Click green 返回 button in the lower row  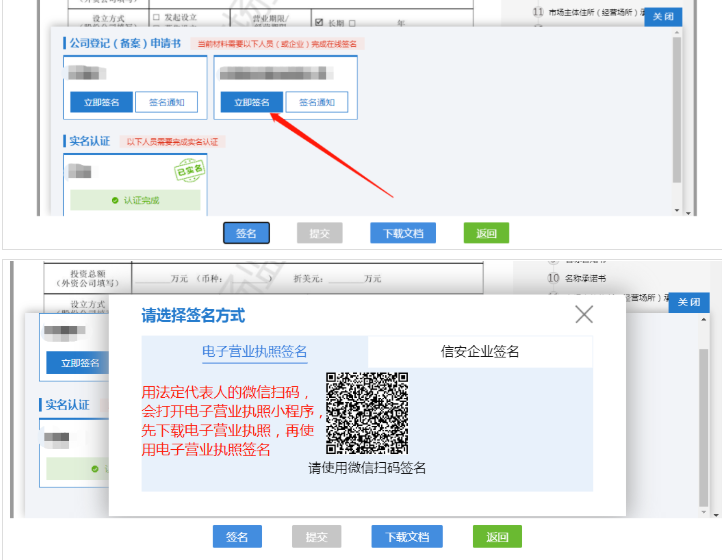(x=498, y=537)
